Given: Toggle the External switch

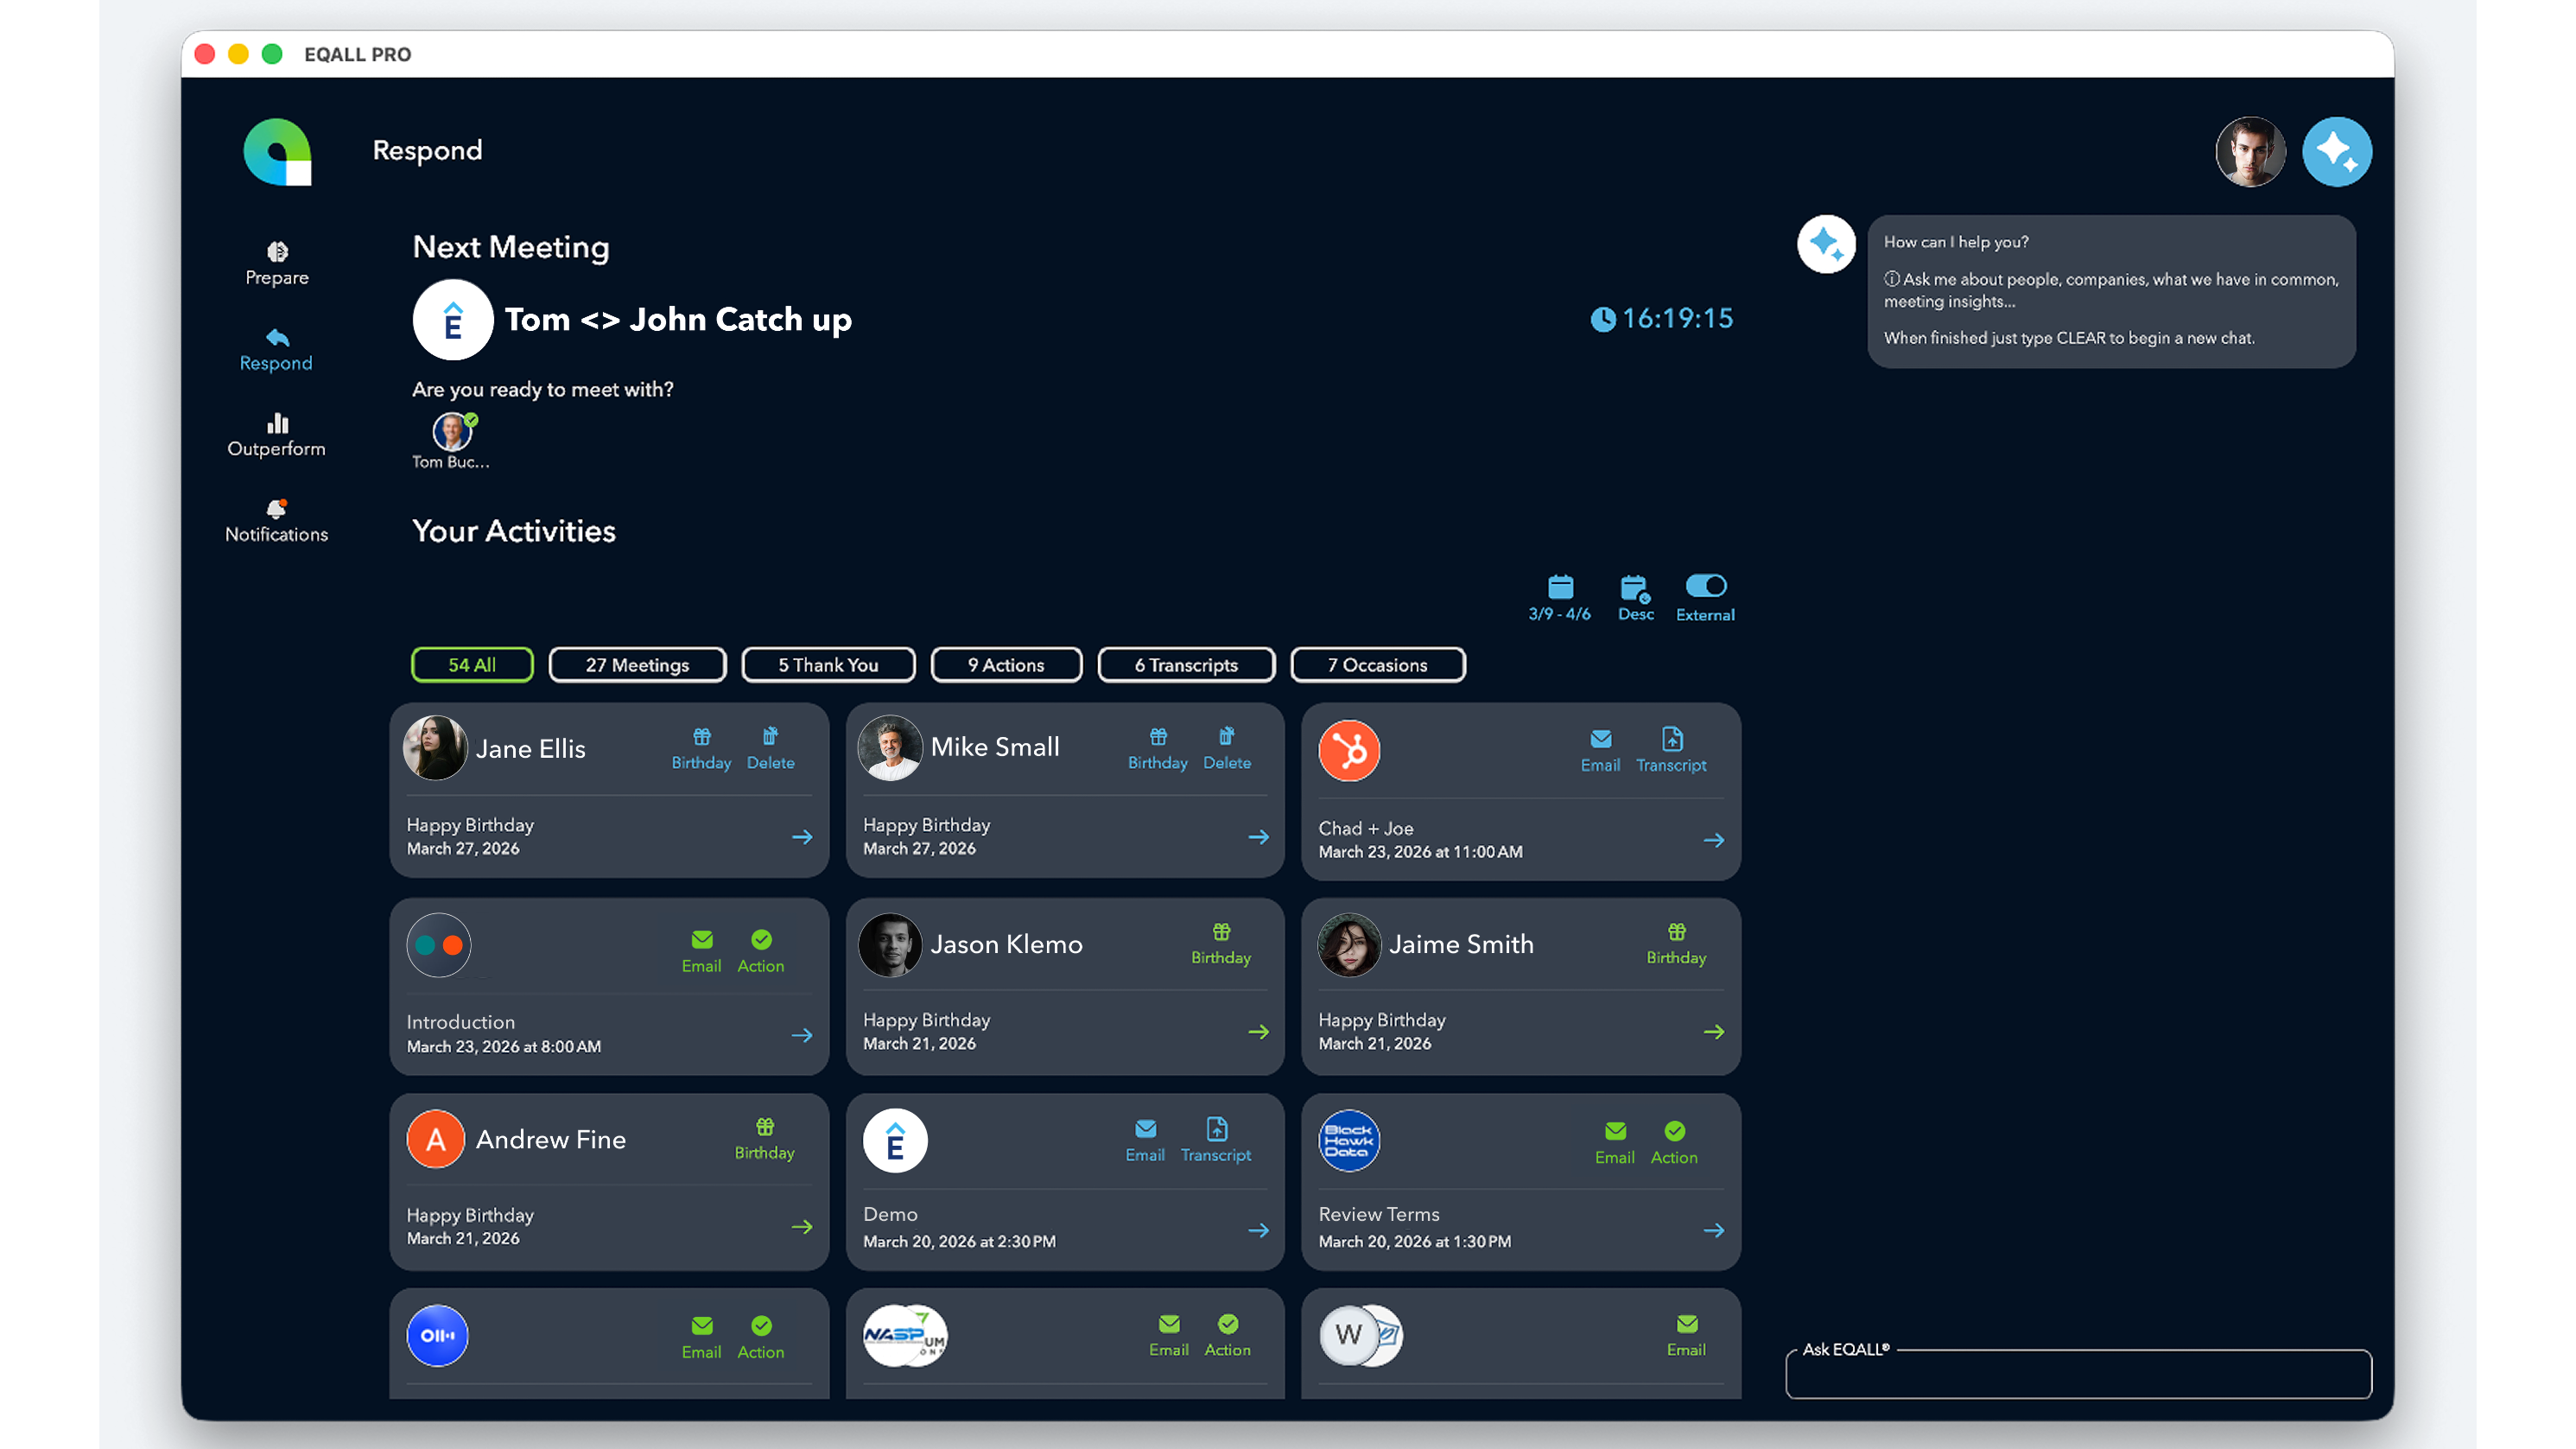Looking at the screenshot, I should (x=1705, y=586).
